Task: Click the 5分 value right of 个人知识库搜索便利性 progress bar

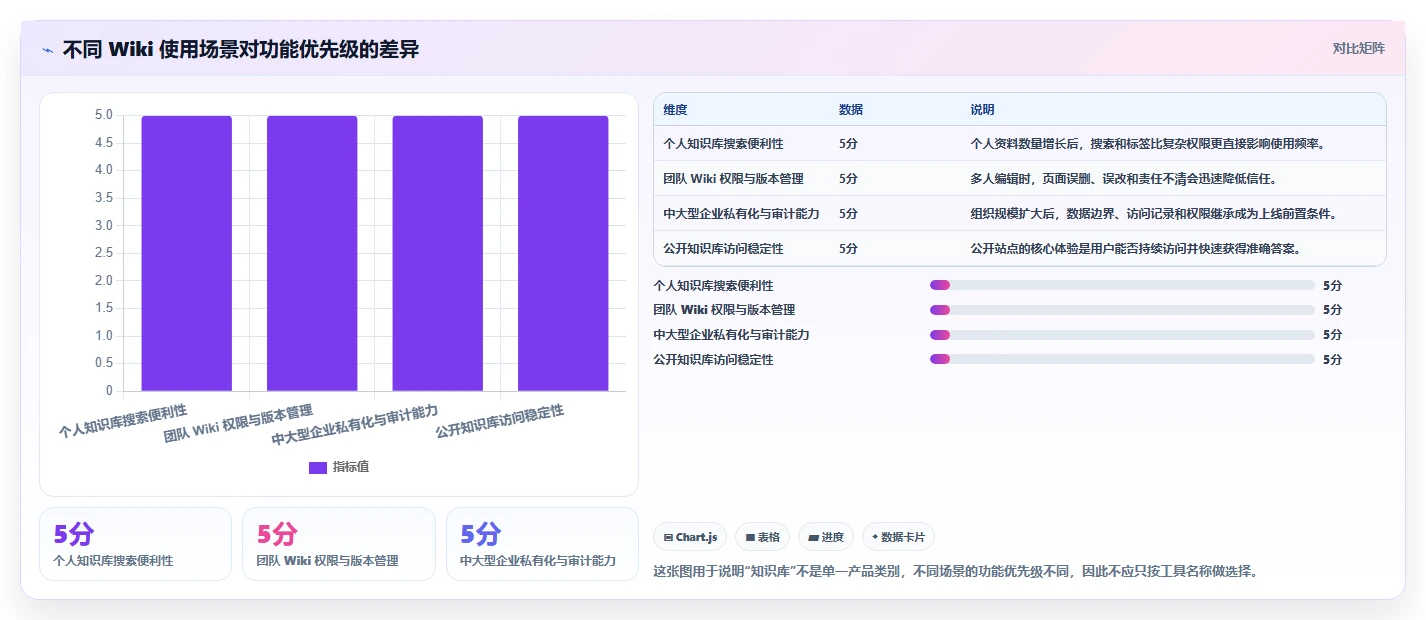Action: (1332, 285)
